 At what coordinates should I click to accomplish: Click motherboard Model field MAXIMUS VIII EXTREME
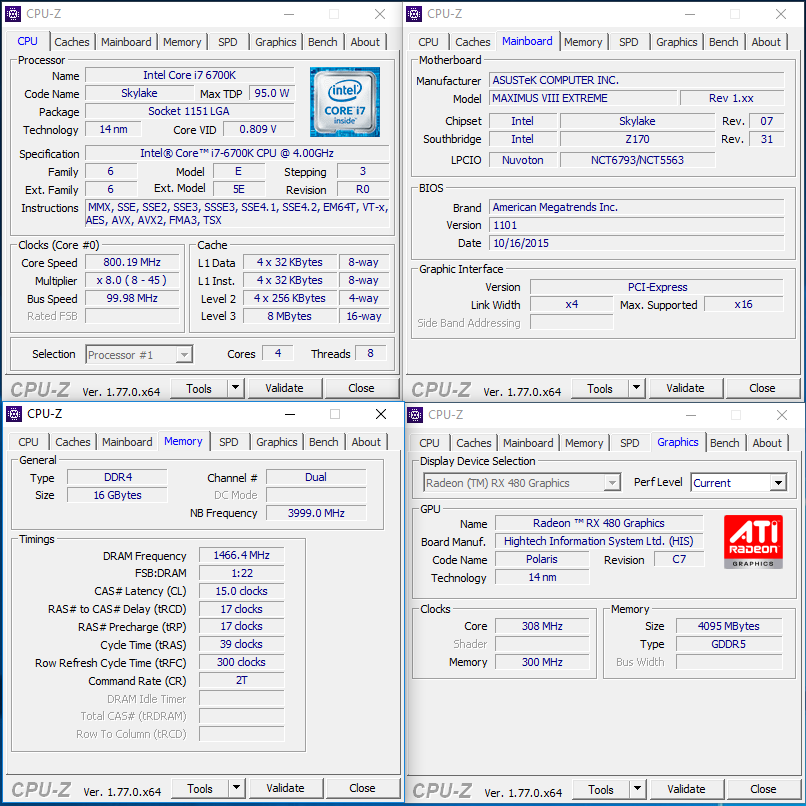click(583, 98)
